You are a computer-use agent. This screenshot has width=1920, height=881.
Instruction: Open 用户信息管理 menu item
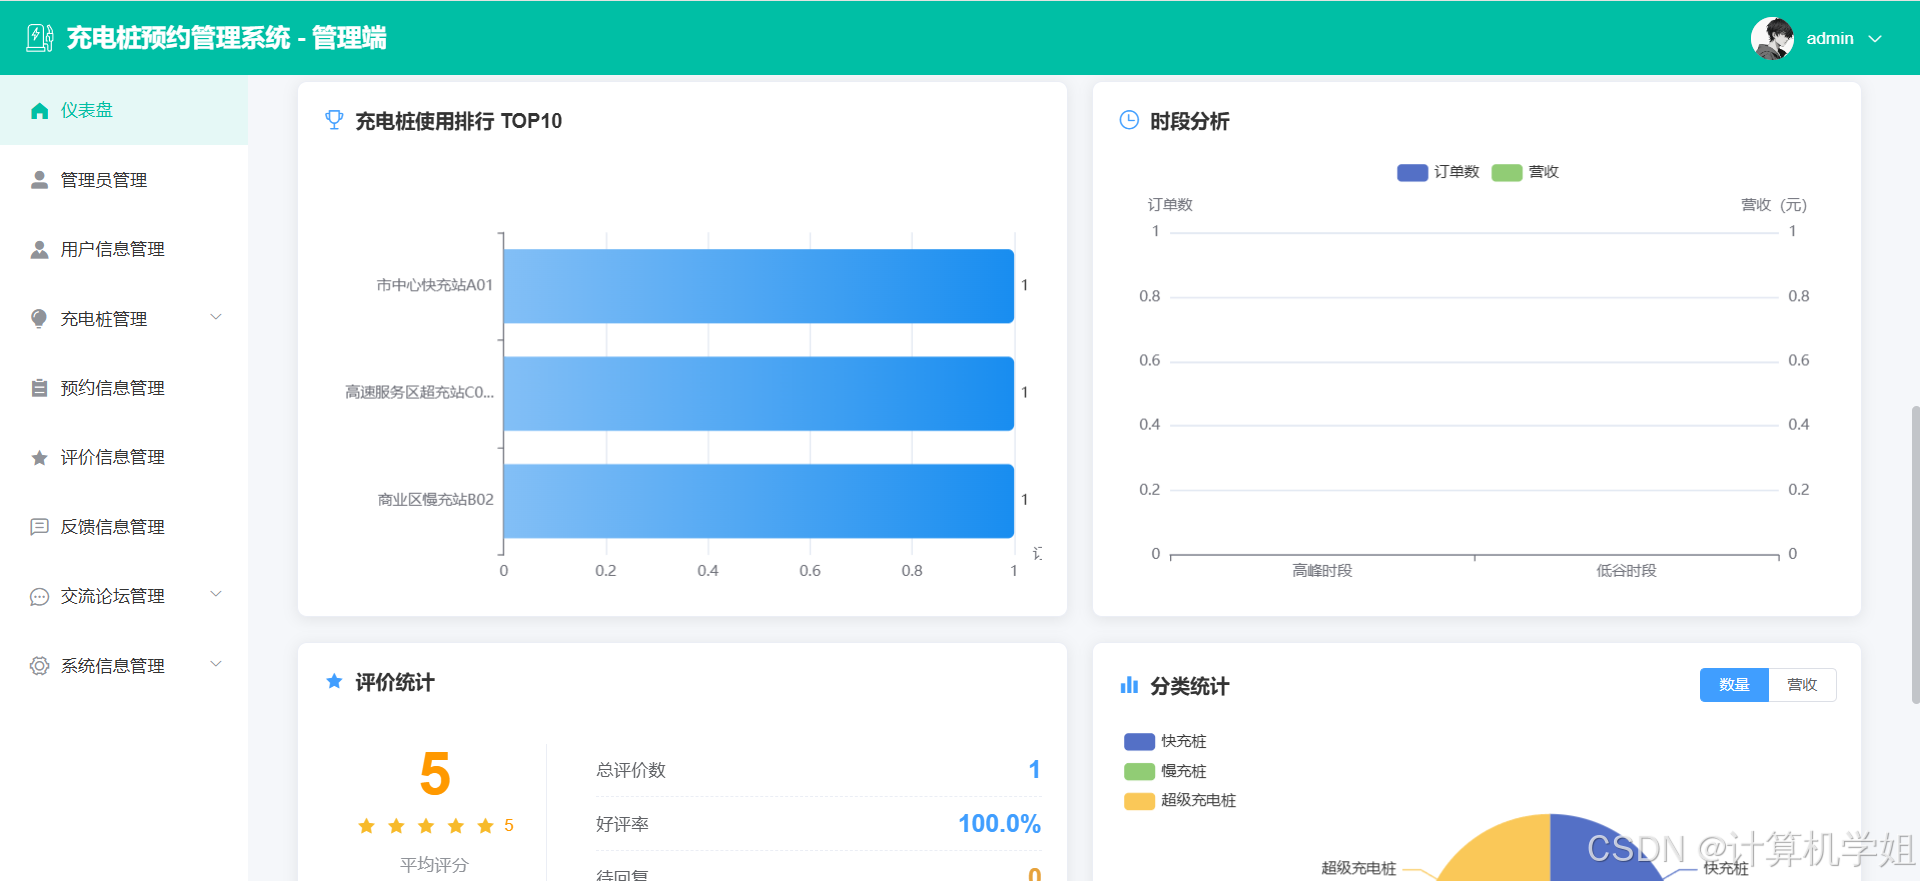click(x=124, y=249)
